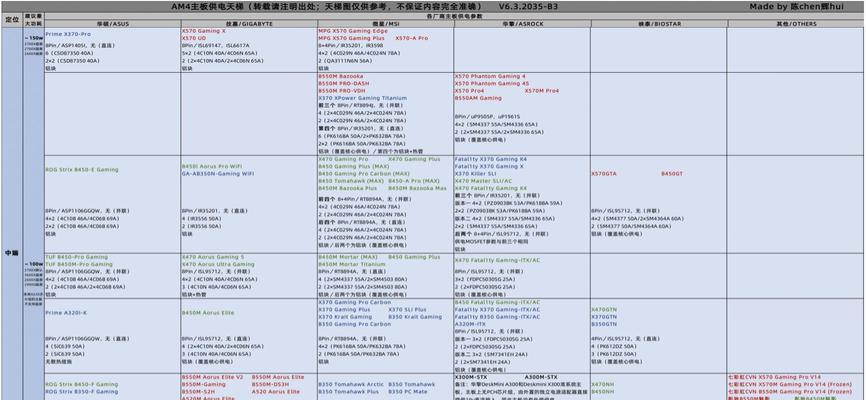Click the B450M Mortar (MAX) entry
This screenshot has height=400, width=866.
(x=348, y=257)
